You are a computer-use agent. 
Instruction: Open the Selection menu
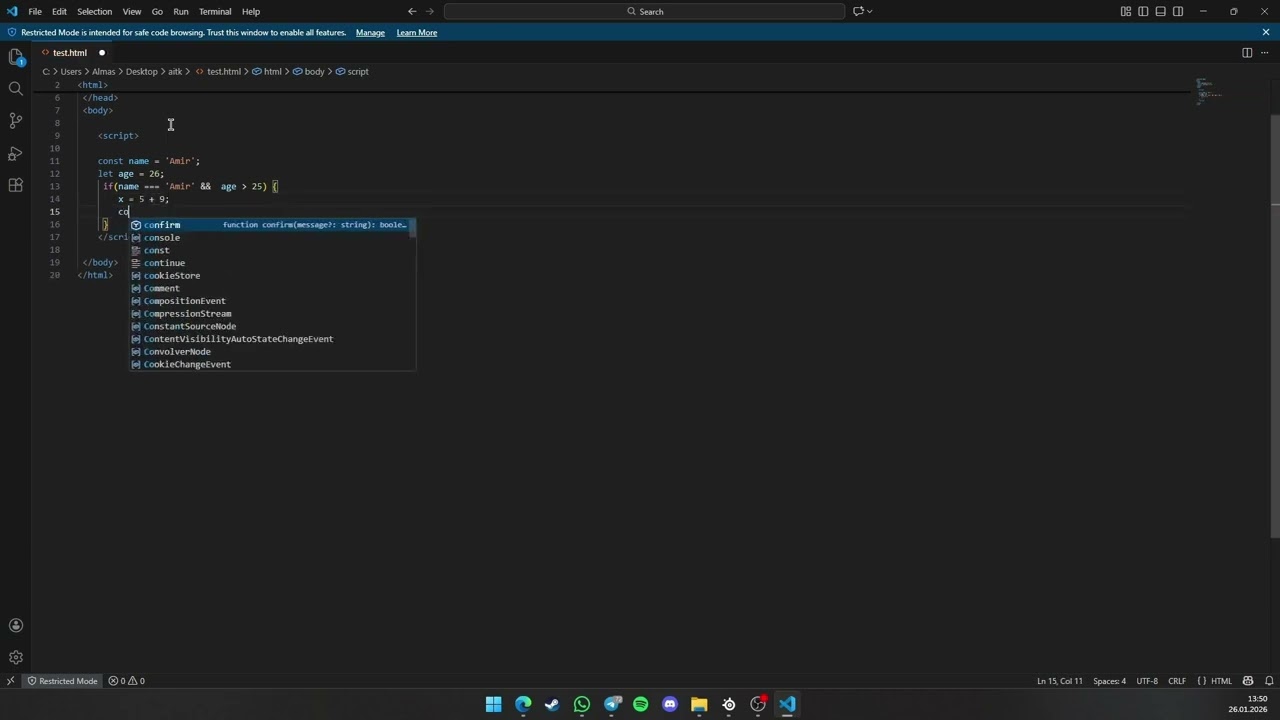(94, 11)
